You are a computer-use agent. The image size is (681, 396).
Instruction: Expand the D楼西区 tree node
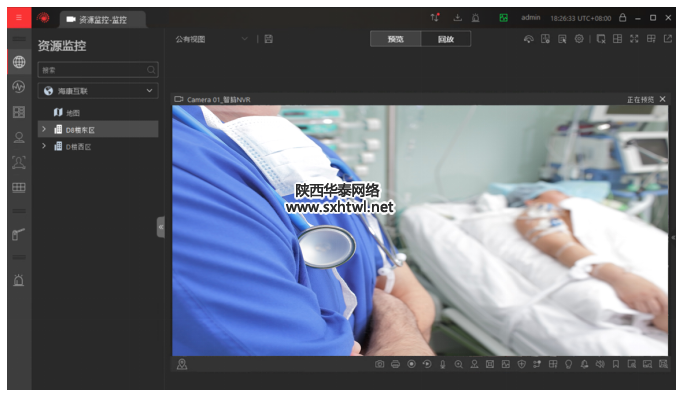pyautogui.click(x=43, y=146)
